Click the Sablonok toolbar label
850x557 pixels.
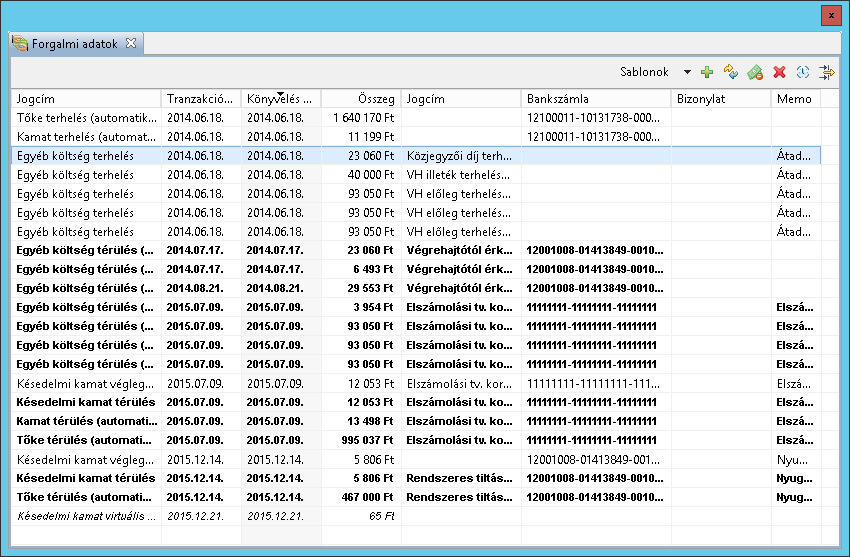coord(644,72)
